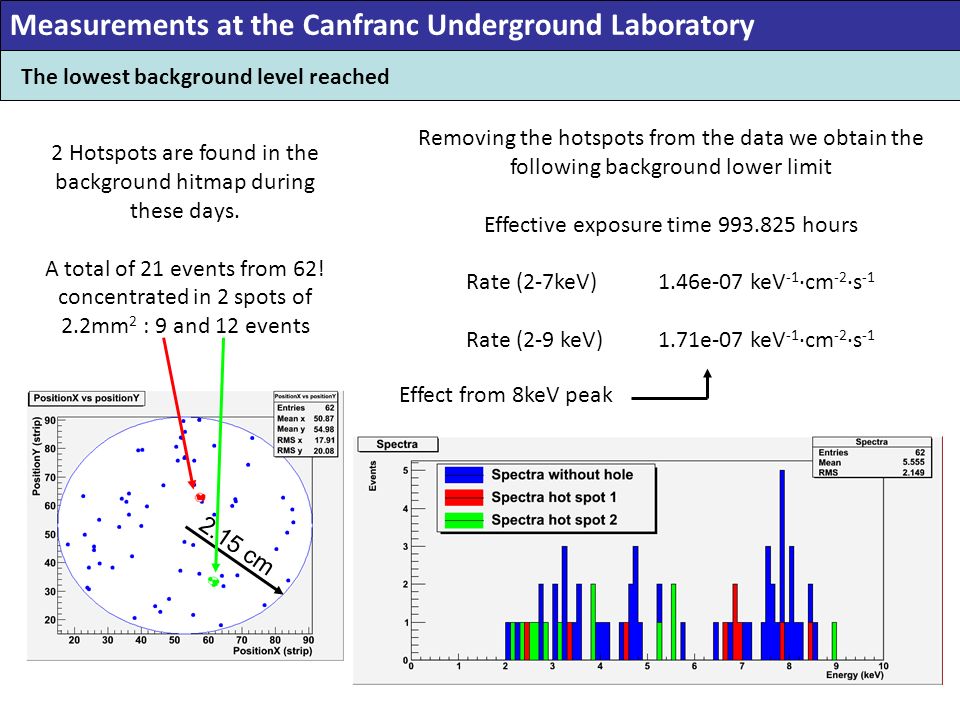Screen dimensions: 960x720
Task: Click the 'PositionX (strip)' axis label
Action: tap(272, 651)
